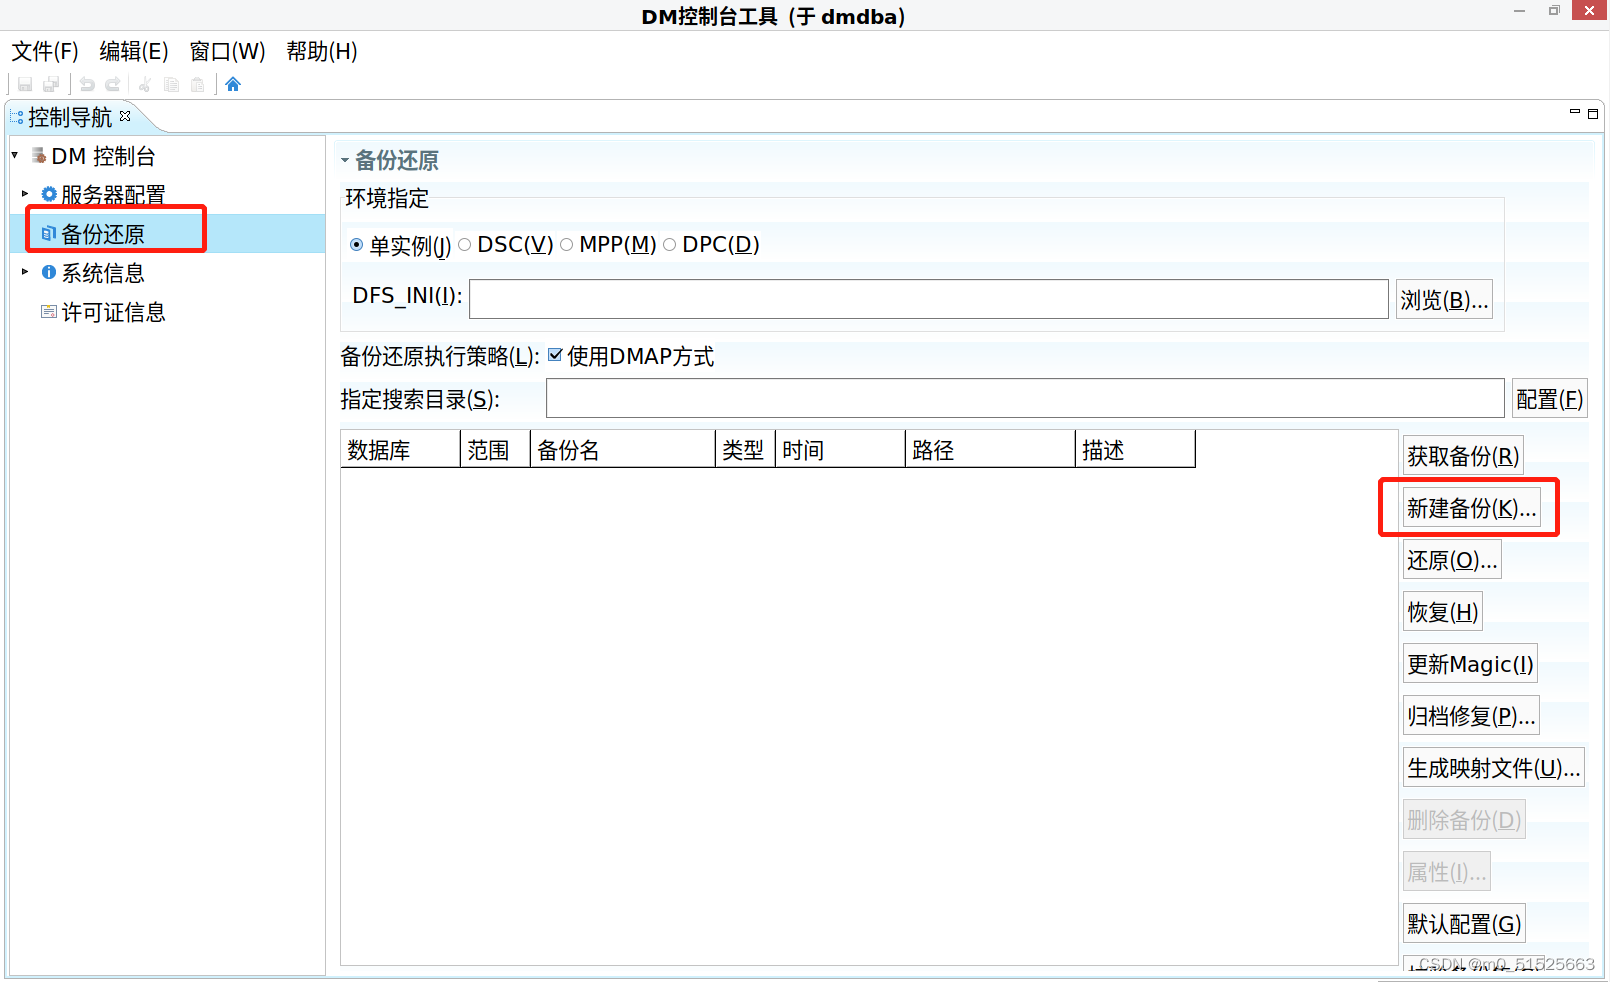Click the 获取备份(R) button
1610x982 pixels.
click(x=1463, y=457)
